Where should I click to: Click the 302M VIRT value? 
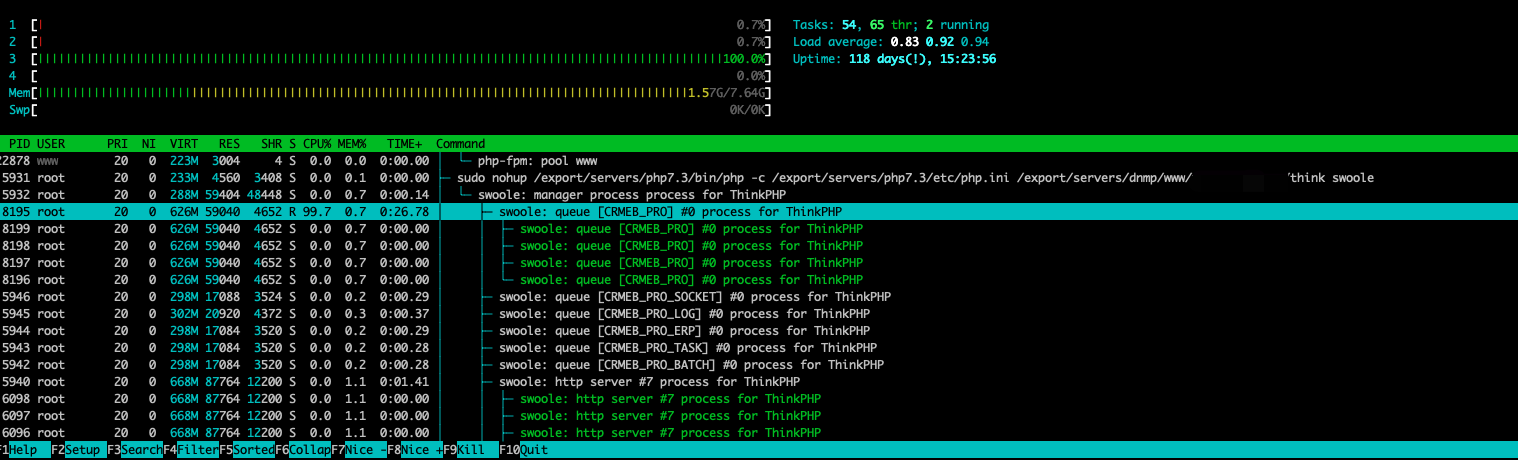[184, 313]
